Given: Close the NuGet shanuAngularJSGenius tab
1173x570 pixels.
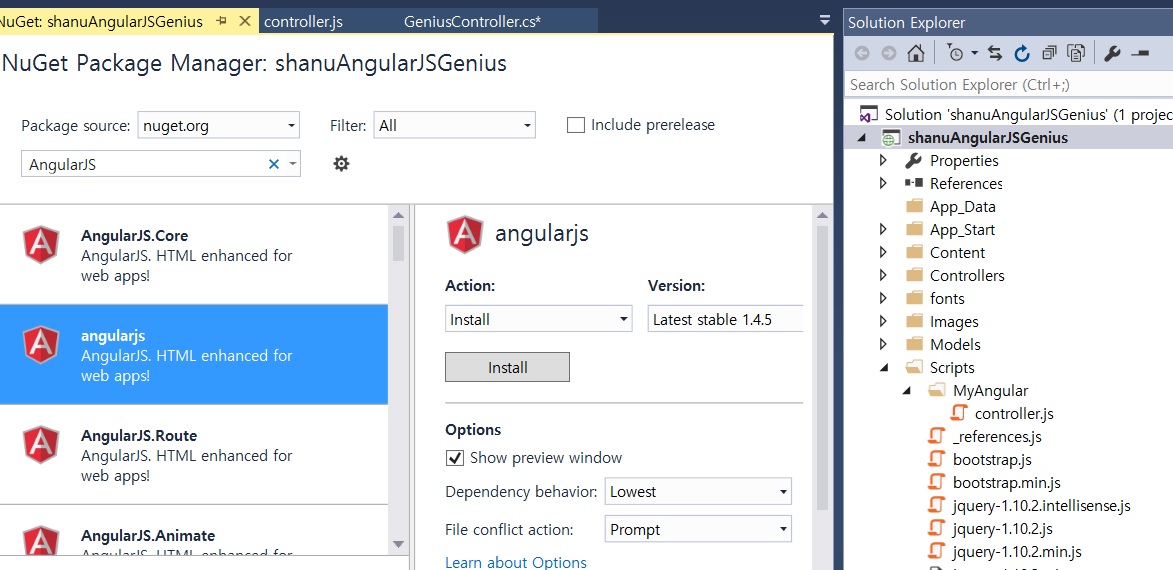Looking at the screenshot, I should point(244,22).
